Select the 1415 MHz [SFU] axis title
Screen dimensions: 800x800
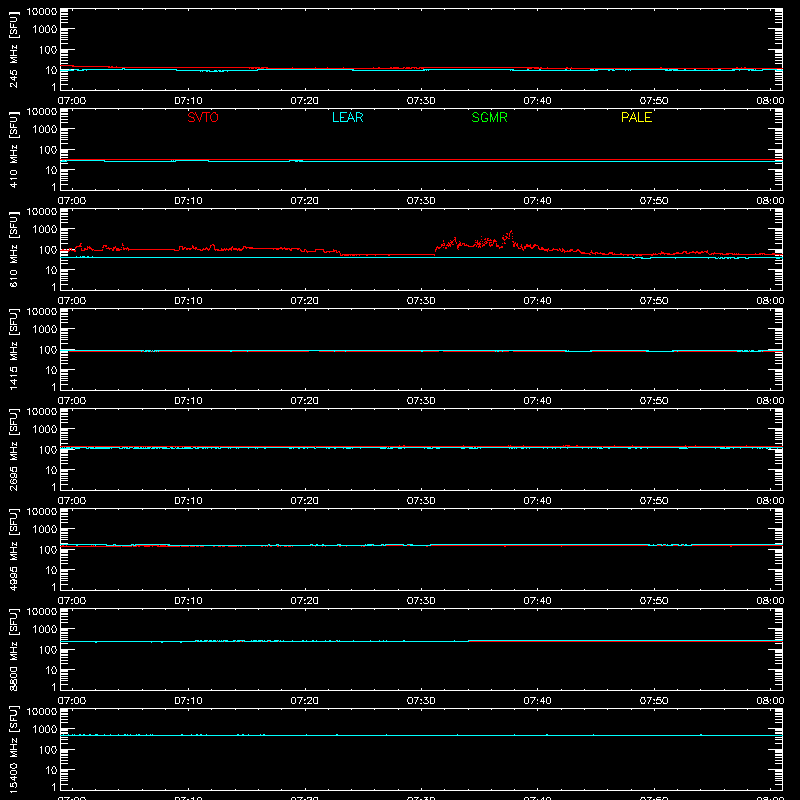point(13,350)
